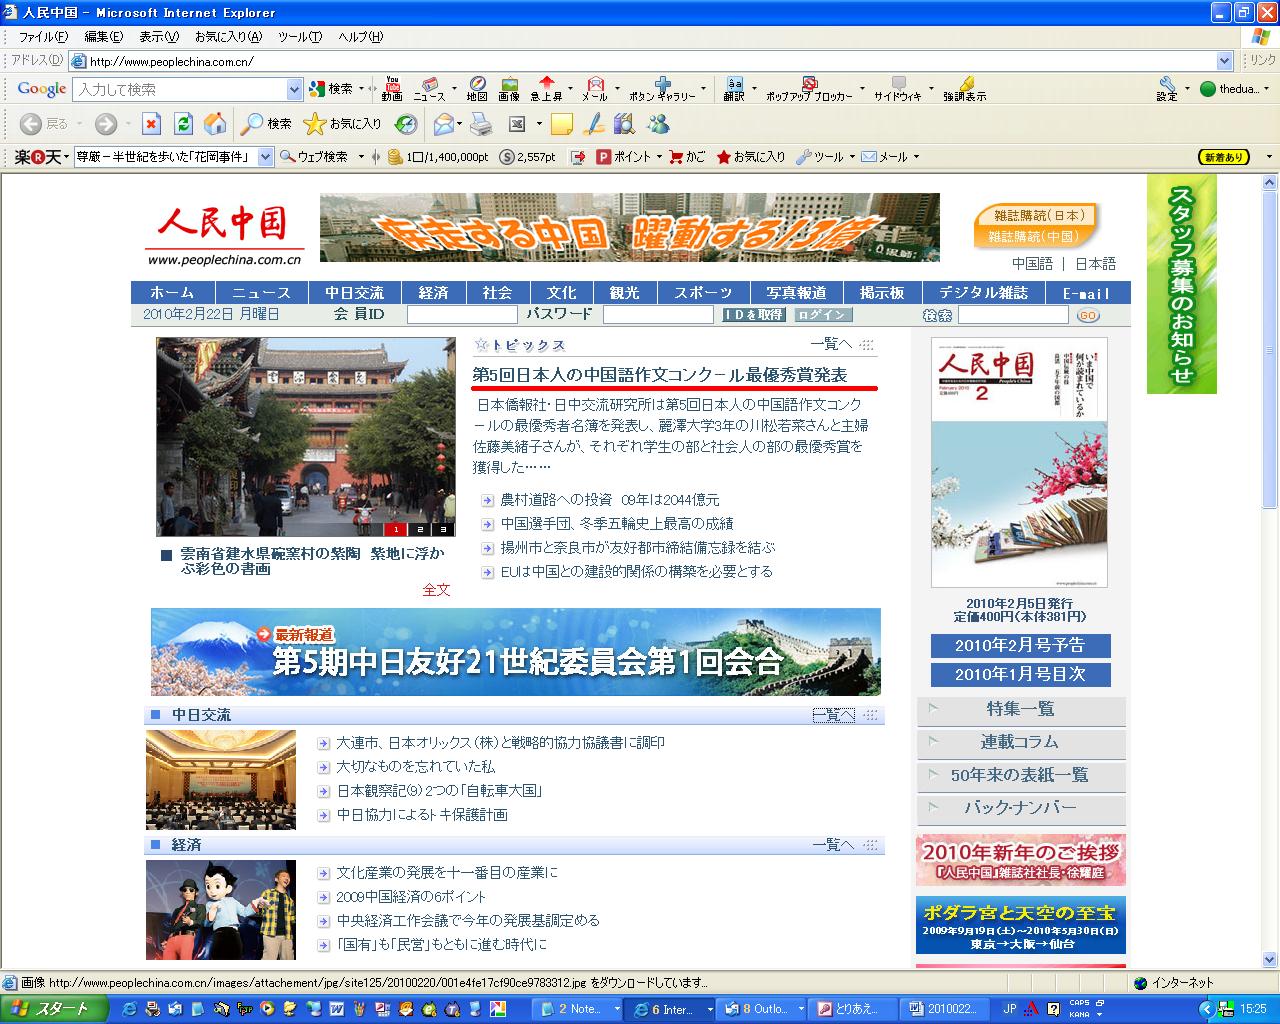Open Google 検索 button dropdown arrow

(362, 89)
